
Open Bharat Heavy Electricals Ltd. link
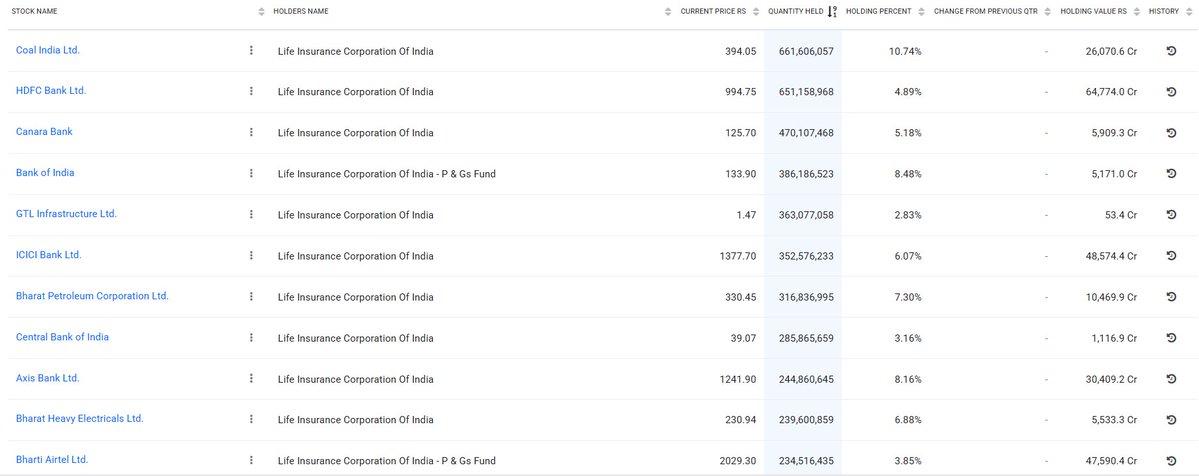coord(80,419)
